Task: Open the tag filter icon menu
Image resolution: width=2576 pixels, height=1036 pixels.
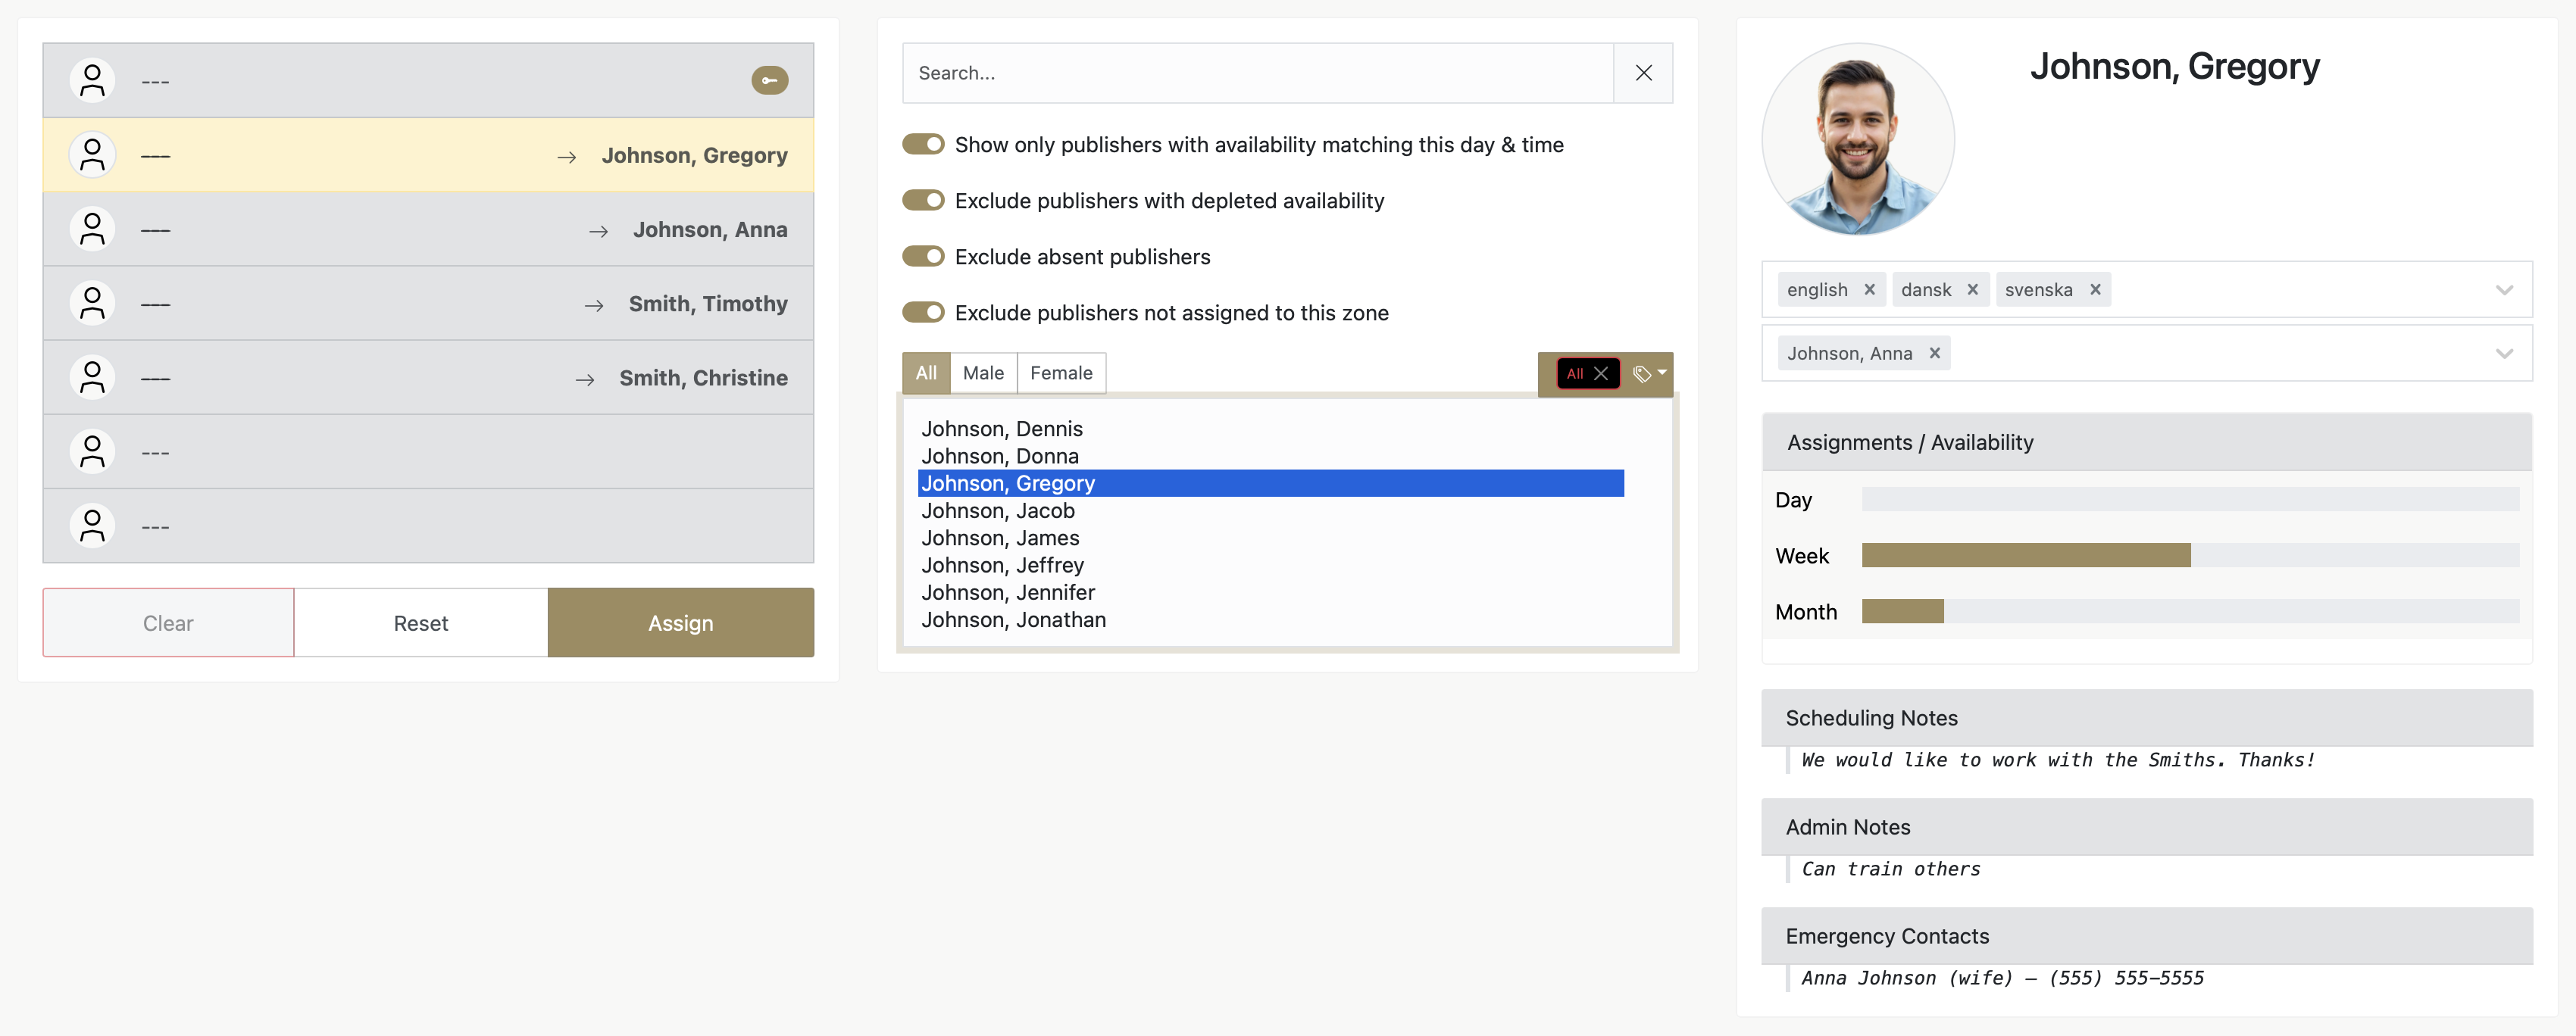Action: 1649,373
